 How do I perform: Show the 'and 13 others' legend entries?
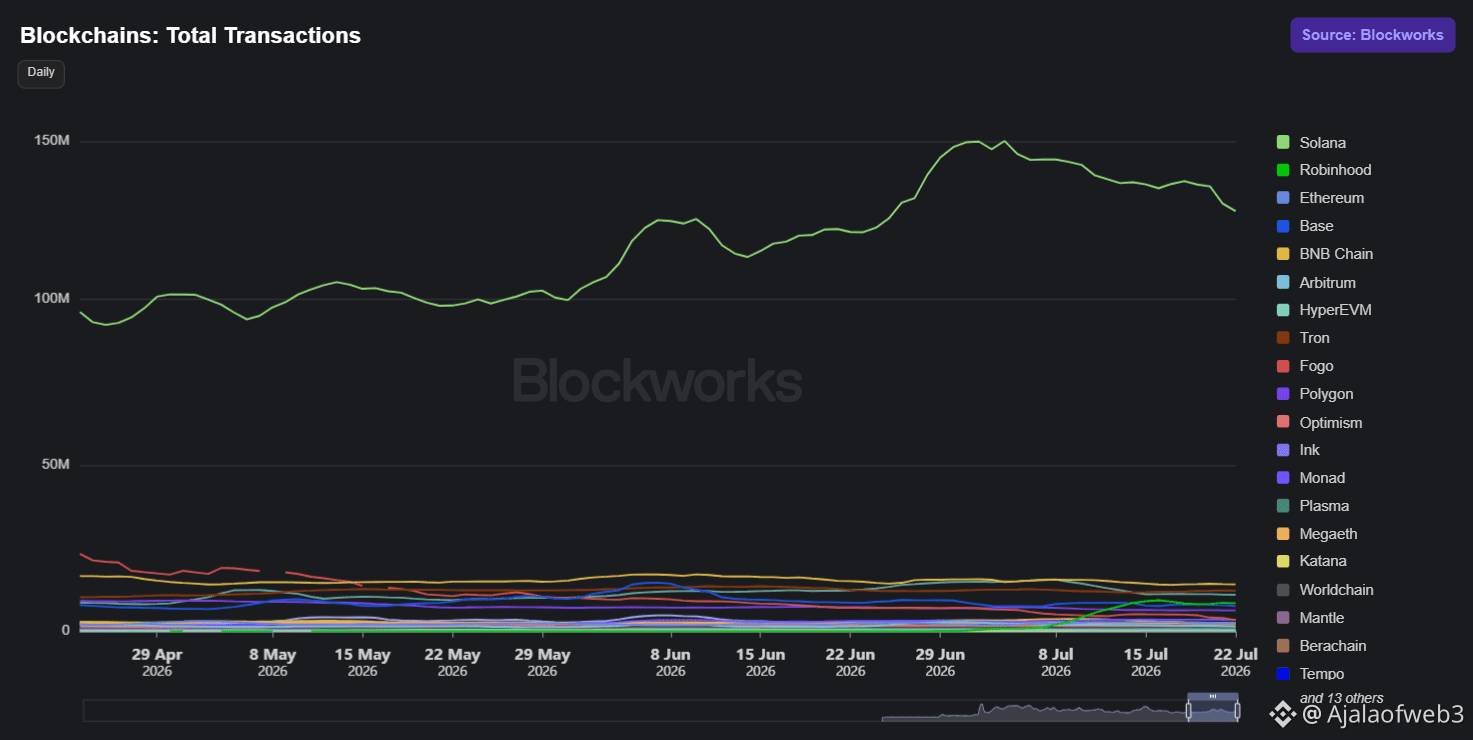tap(1341, 698)
